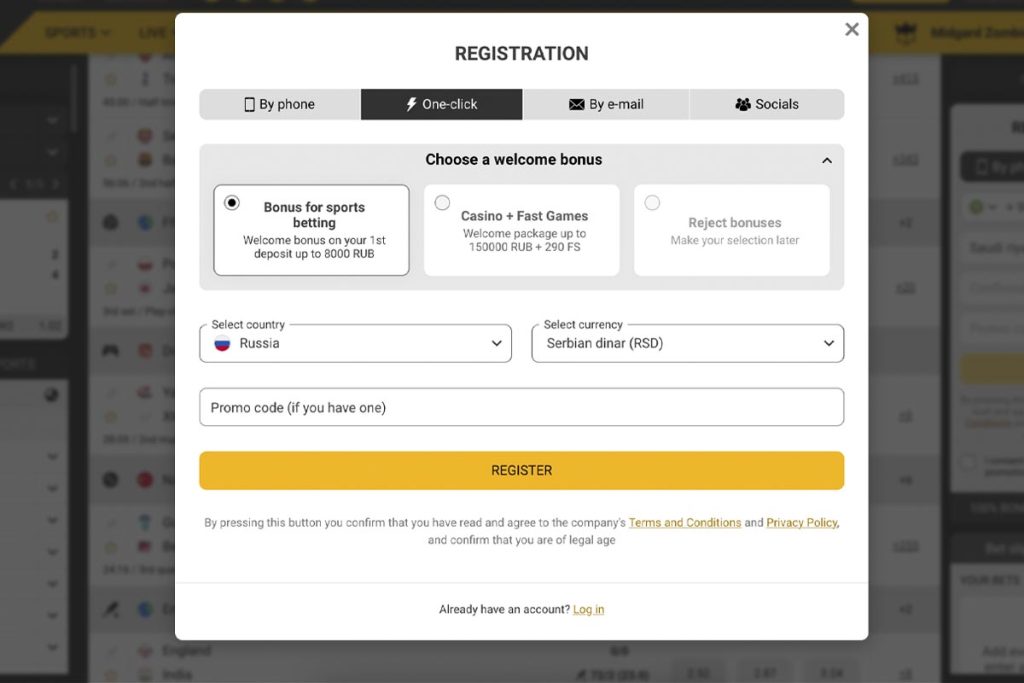Open the Privacy Policy link
The width and height of the screenshot is (1024, 683).
(x=802, y=523)
